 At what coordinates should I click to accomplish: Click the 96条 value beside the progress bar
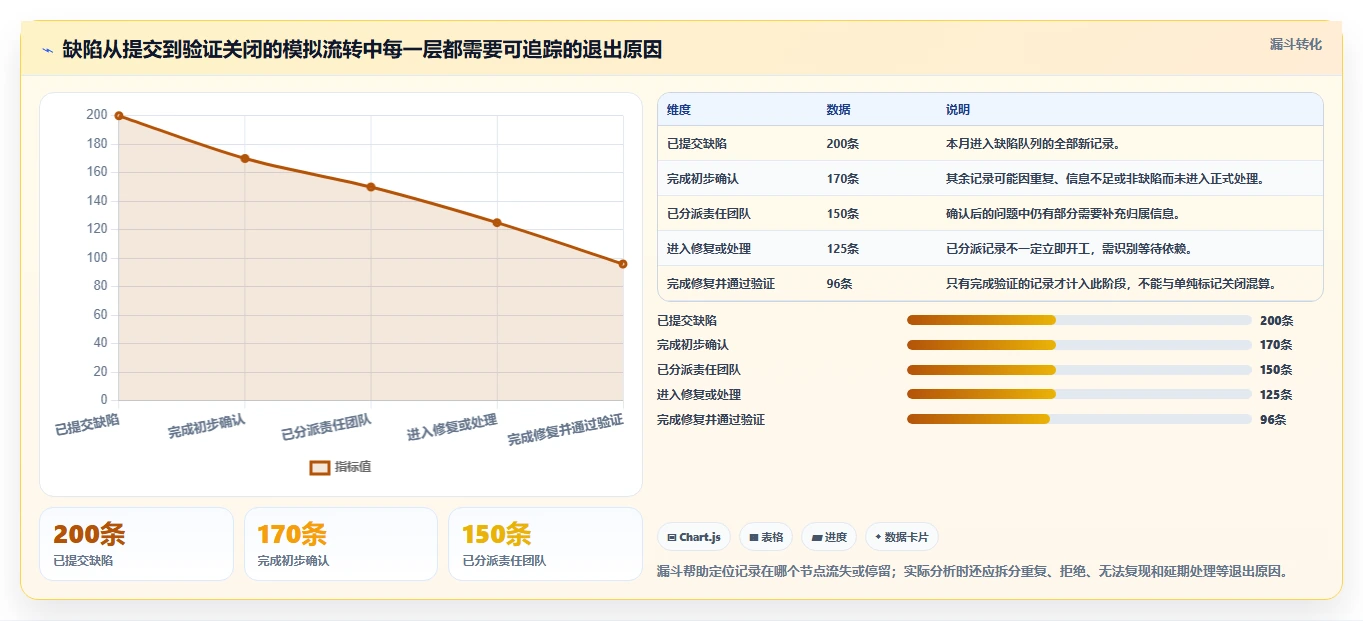1273,420
